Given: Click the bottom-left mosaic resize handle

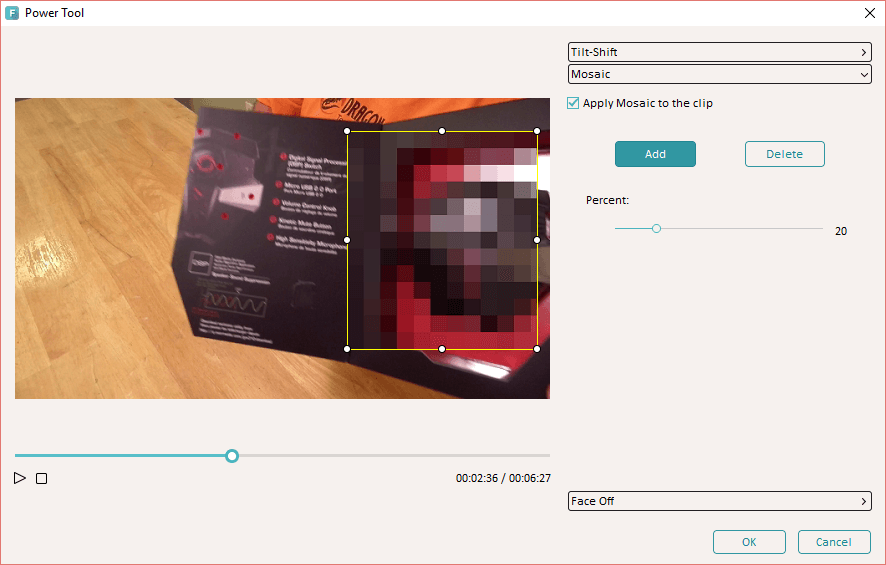Looking at the screenshot, I should [x=347, y=349].
